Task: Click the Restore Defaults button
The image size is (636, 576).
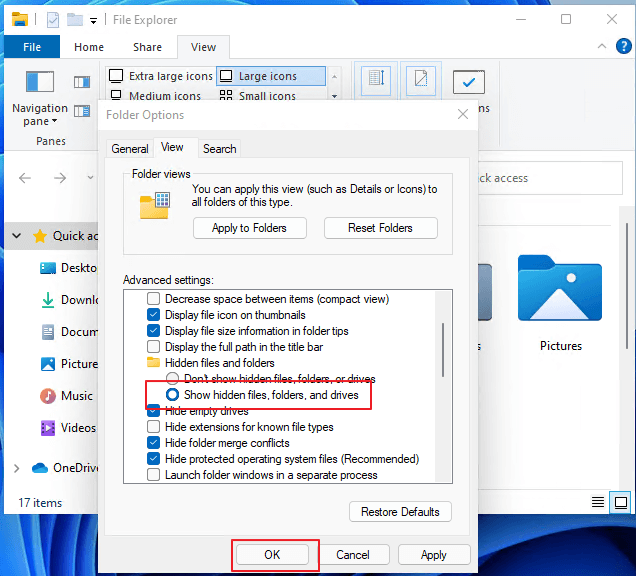Action: [x=400, y=512]
